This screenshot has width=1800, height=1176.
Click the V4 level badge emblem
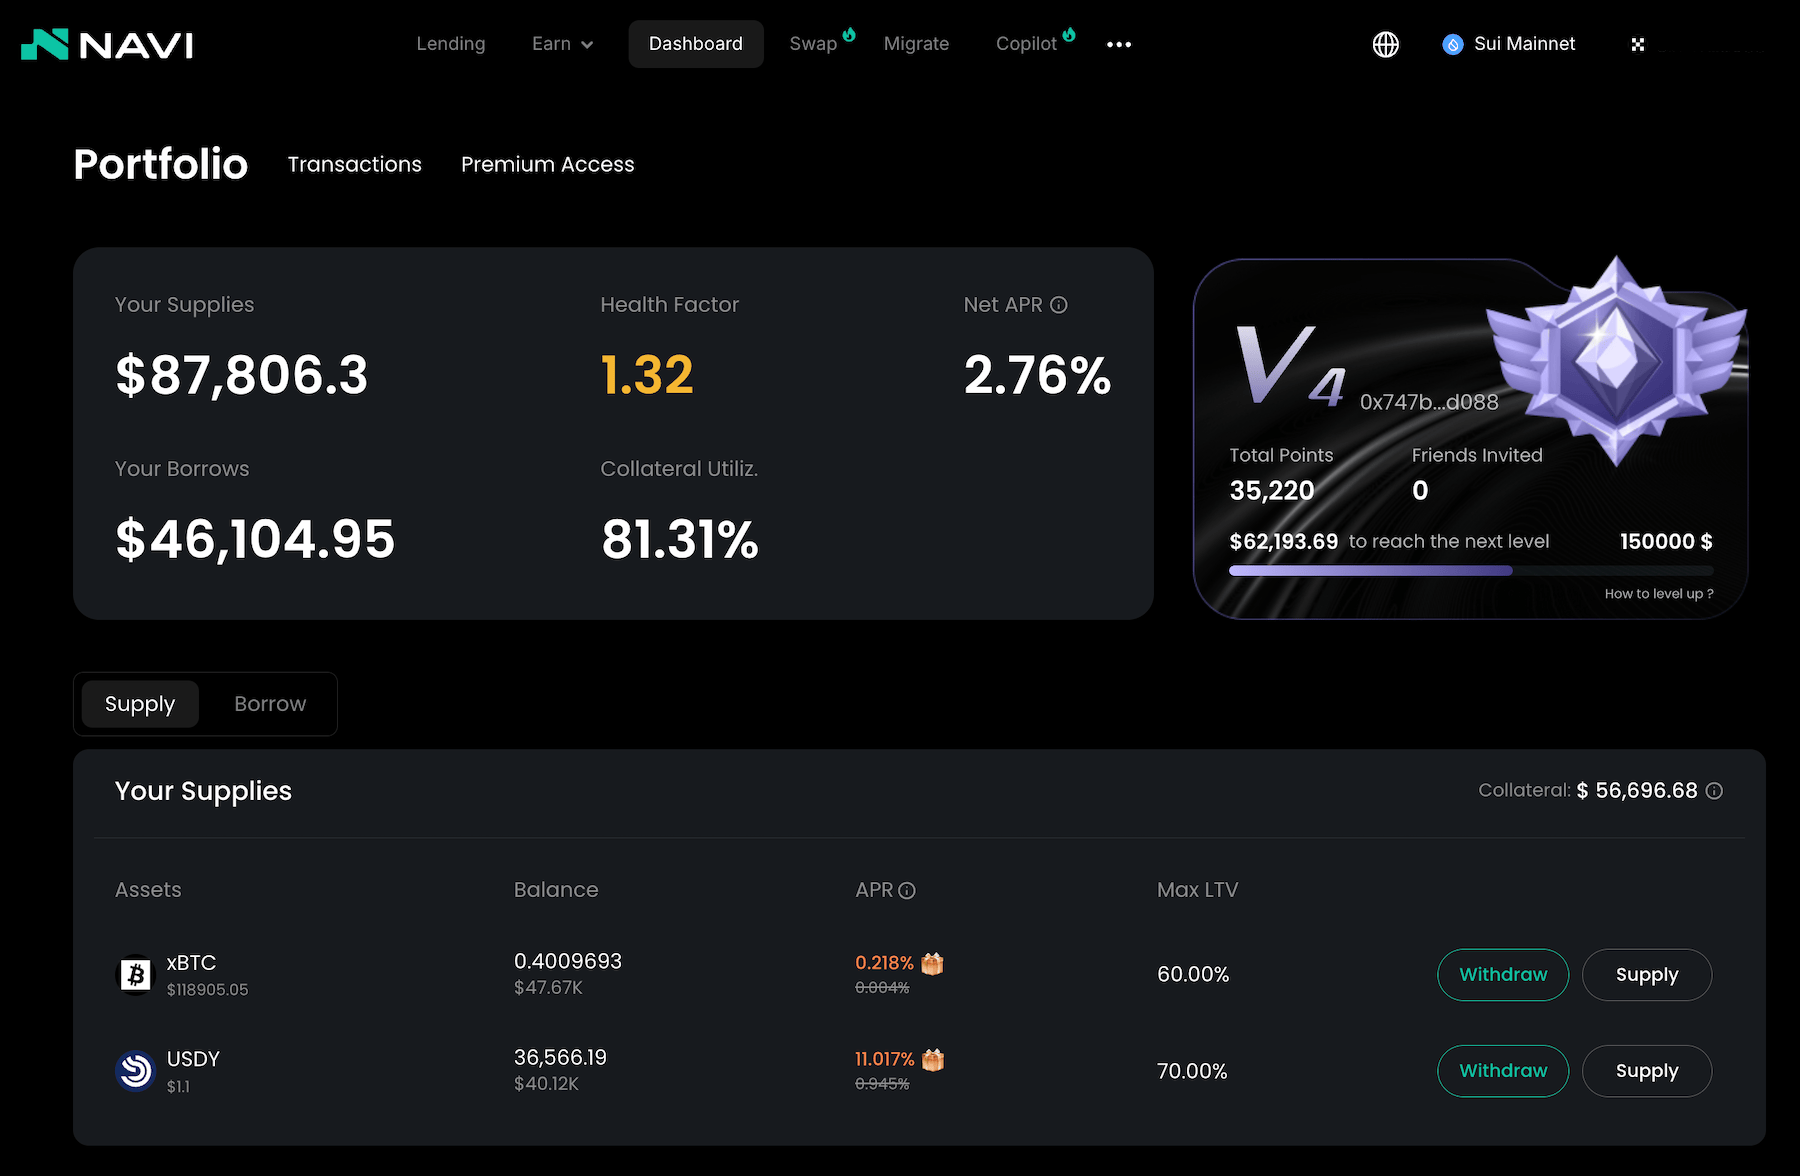coord(1616,360)
